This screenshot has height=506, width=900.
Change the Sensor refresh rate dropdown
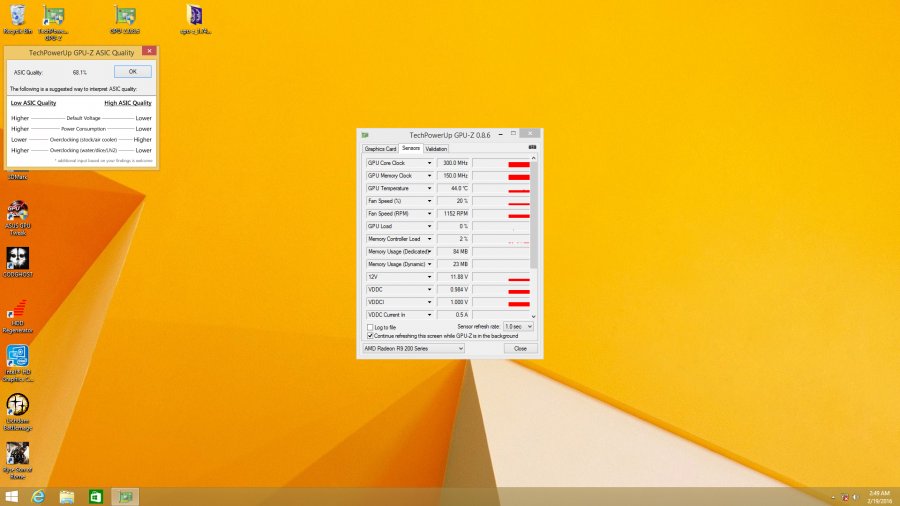(x=518, y=326)
